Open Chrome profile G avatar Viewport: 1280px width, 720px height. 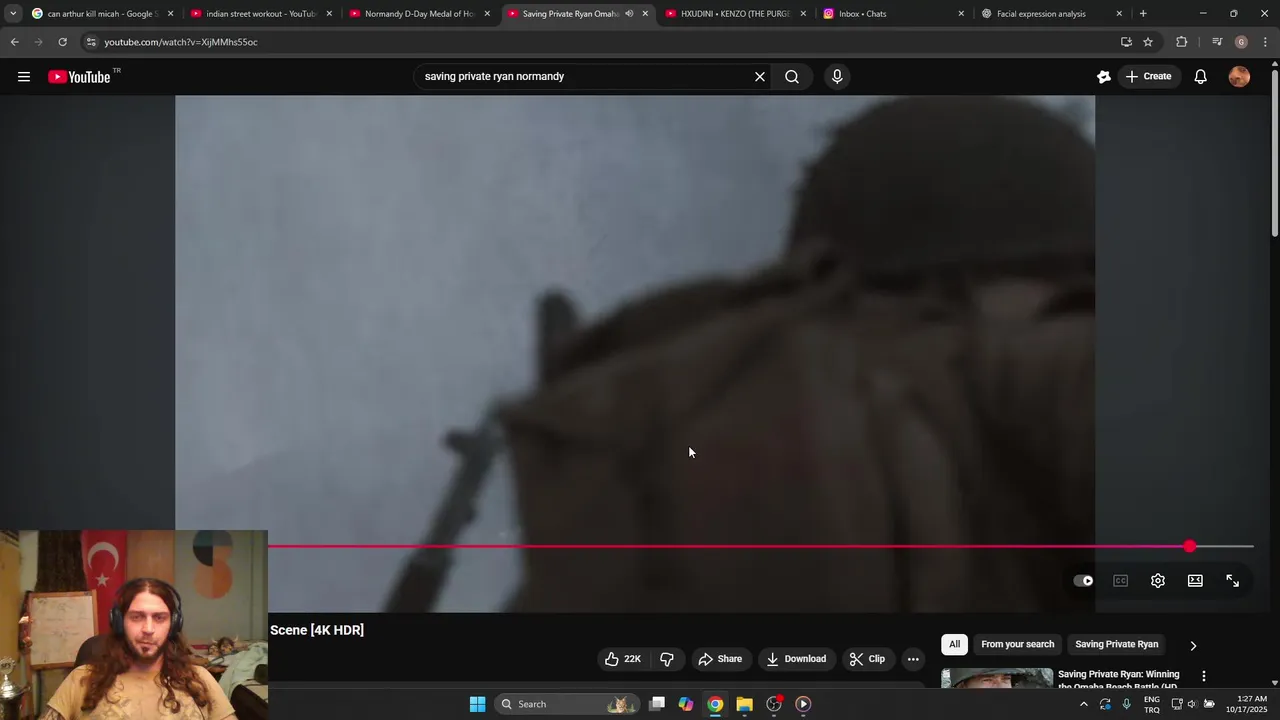click(x=1241, y=42)
